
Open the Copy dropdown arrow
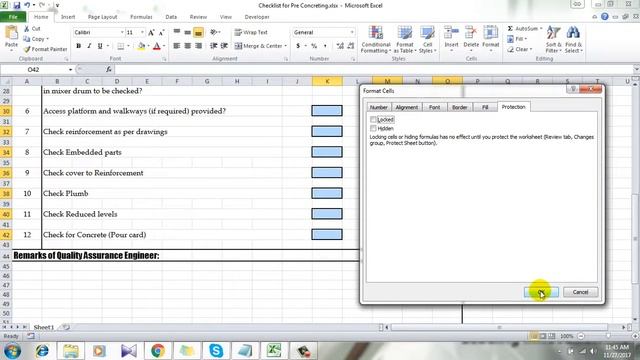click(x=48, y=39)
